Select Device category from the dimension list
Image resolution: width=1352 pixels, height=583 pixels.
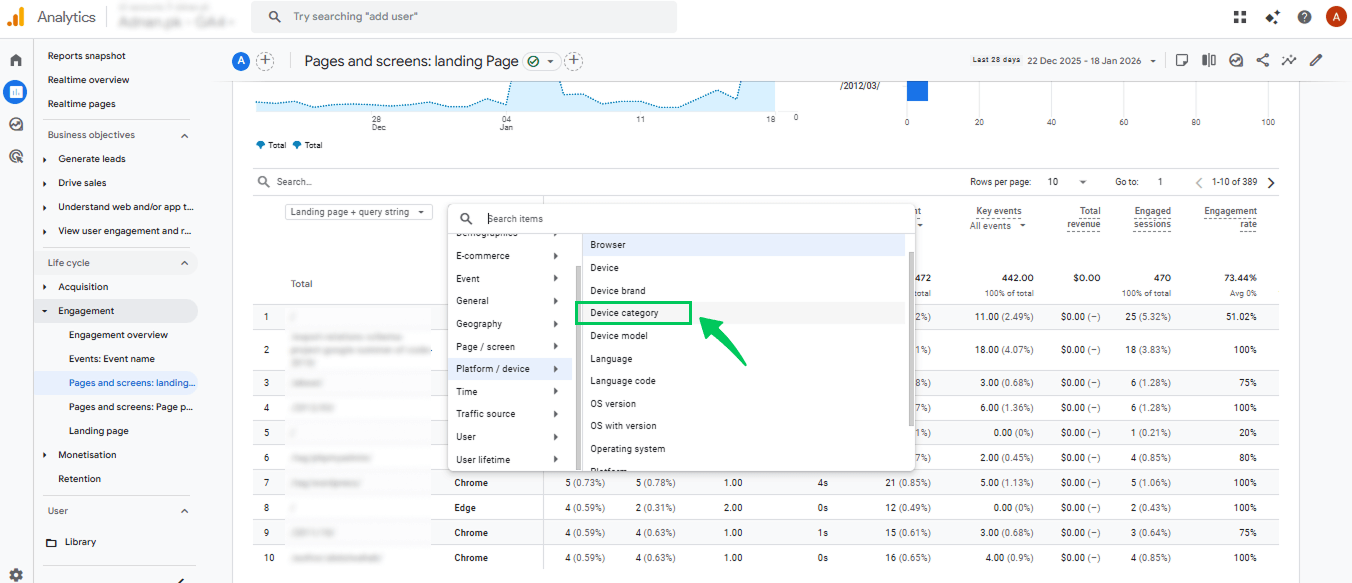[x=624, y=313]
